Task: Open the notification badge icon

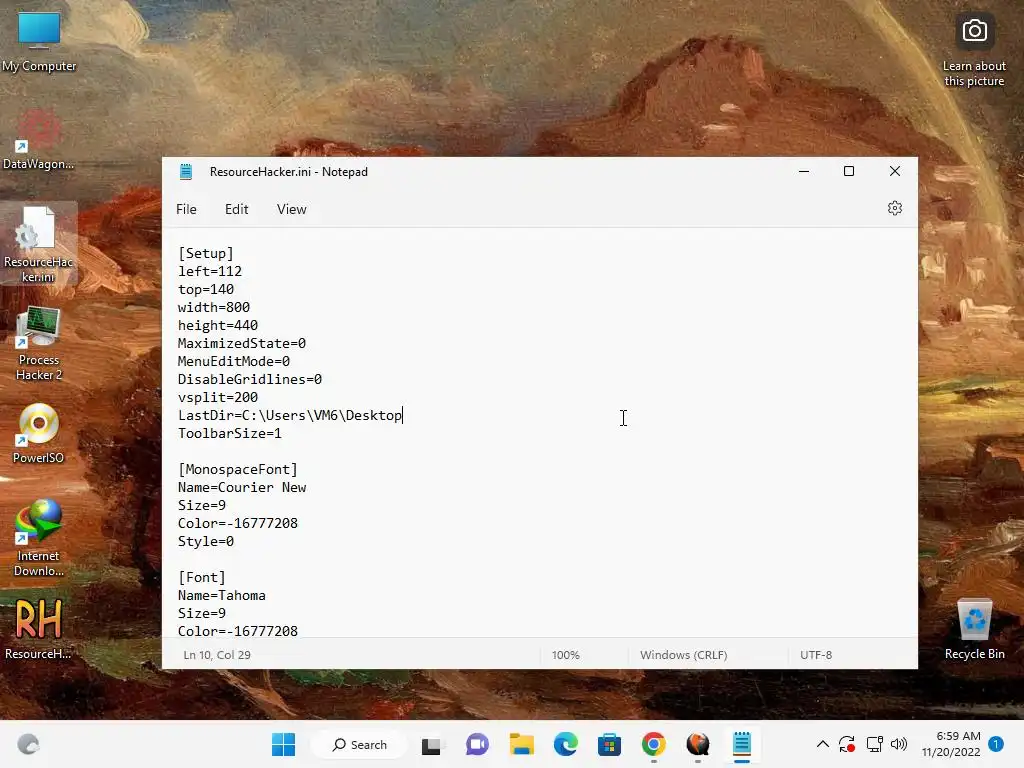Action: [x=996, y=744]
